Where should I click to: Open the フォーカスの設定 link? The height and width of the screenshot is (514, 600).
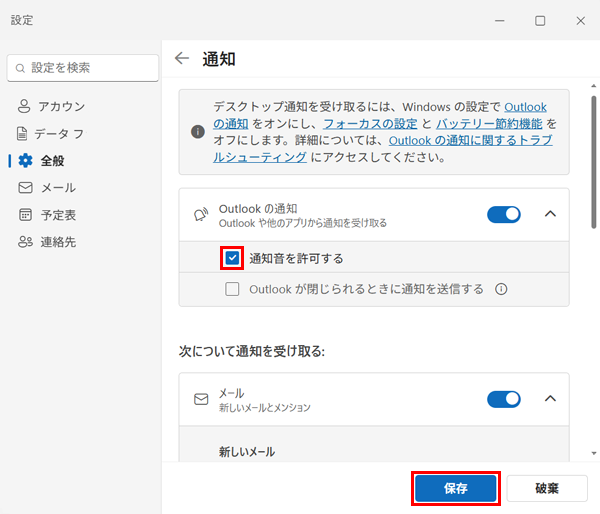370,124
